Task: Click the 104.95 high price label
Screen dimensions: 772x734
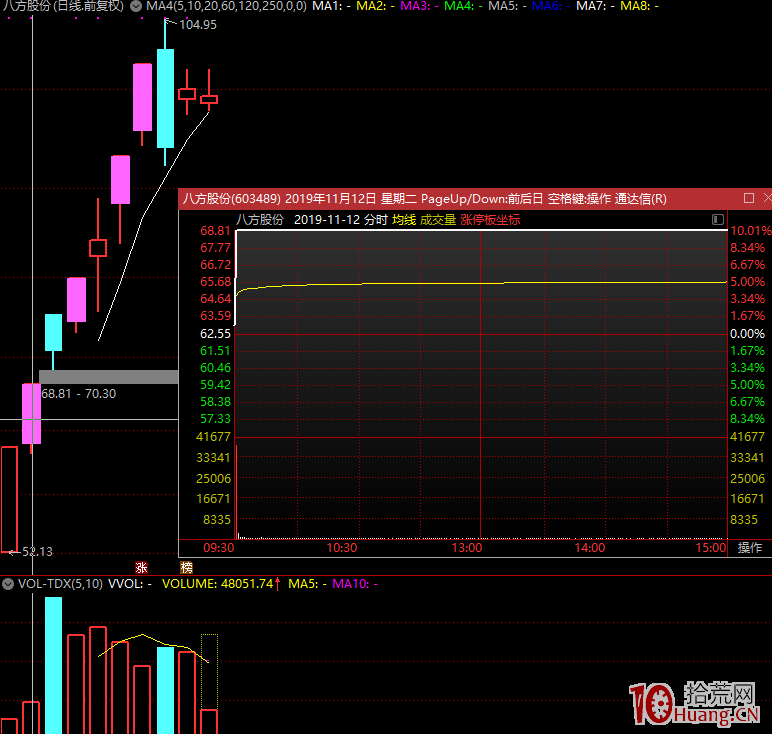Action: tap(198, 25)
